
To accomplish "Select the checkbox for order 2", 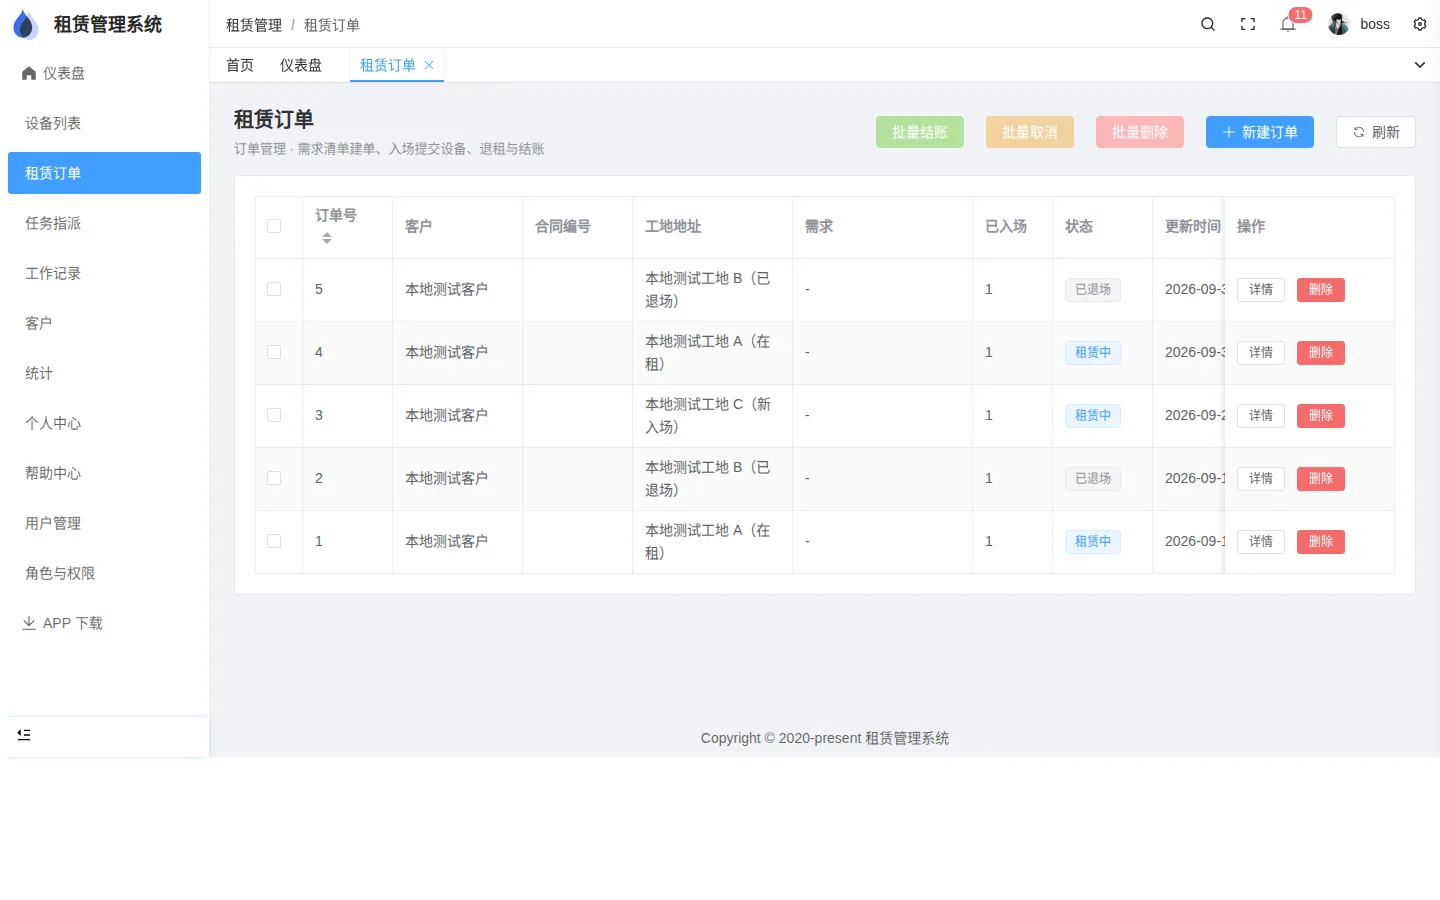I will 274,478.
